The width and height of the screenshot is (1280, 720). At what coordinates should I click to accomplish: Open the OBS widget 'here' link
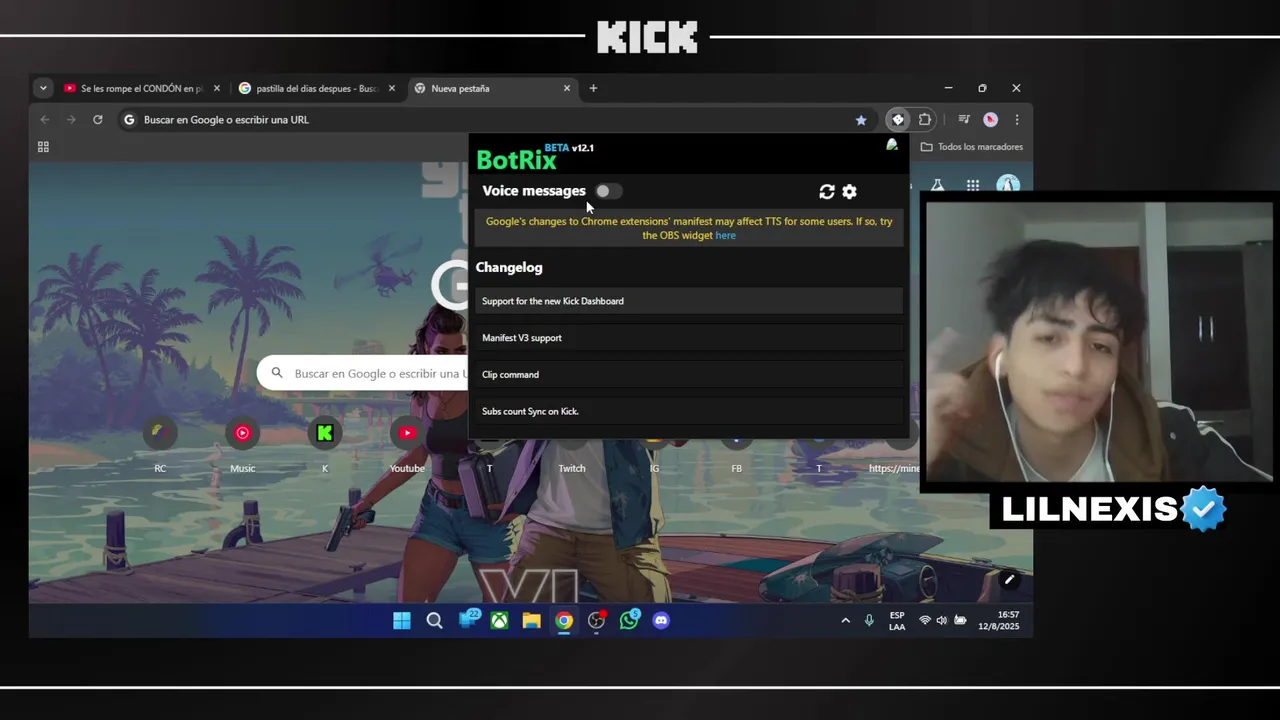pos(725,236)
